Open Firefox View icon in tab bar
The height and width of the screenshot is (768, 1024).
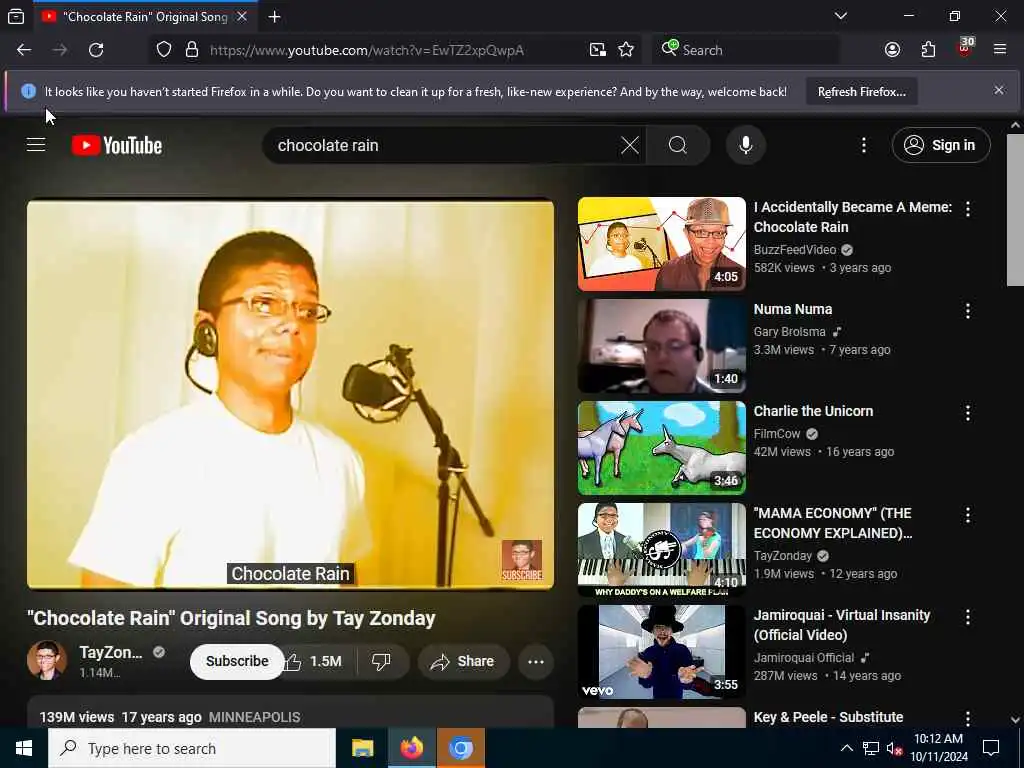click(x=16, y=17)
